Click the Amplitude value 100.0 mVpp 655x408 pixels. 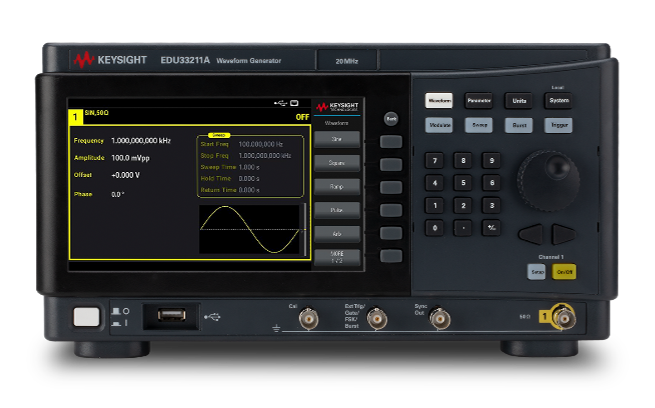[x=130, y=158]
